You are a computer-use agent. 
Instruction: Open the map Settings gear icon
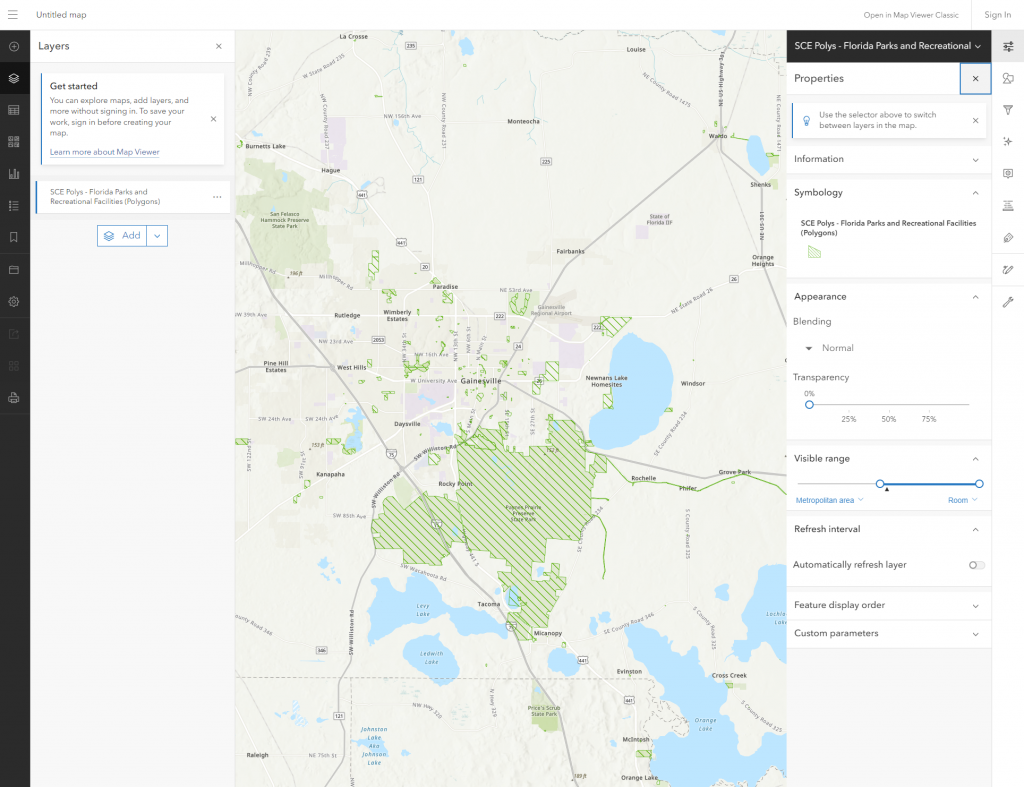coord(14,301)
